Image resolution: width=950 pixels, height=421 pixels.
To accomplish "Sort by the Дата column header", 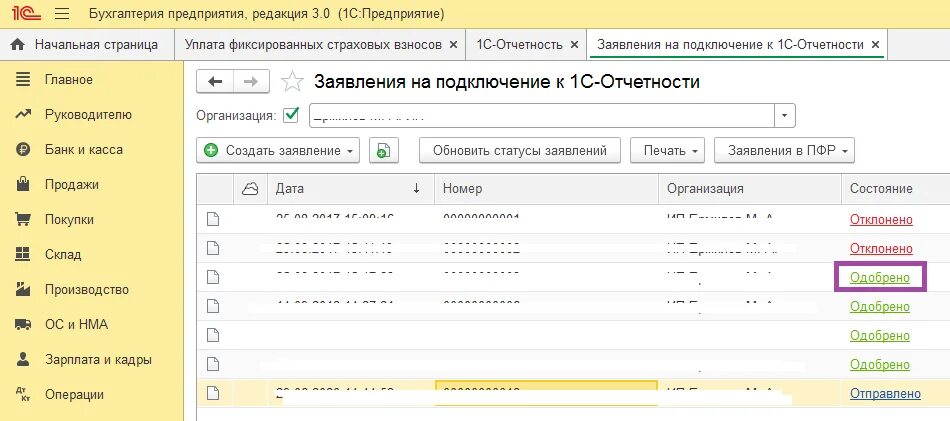I will 351,188.
